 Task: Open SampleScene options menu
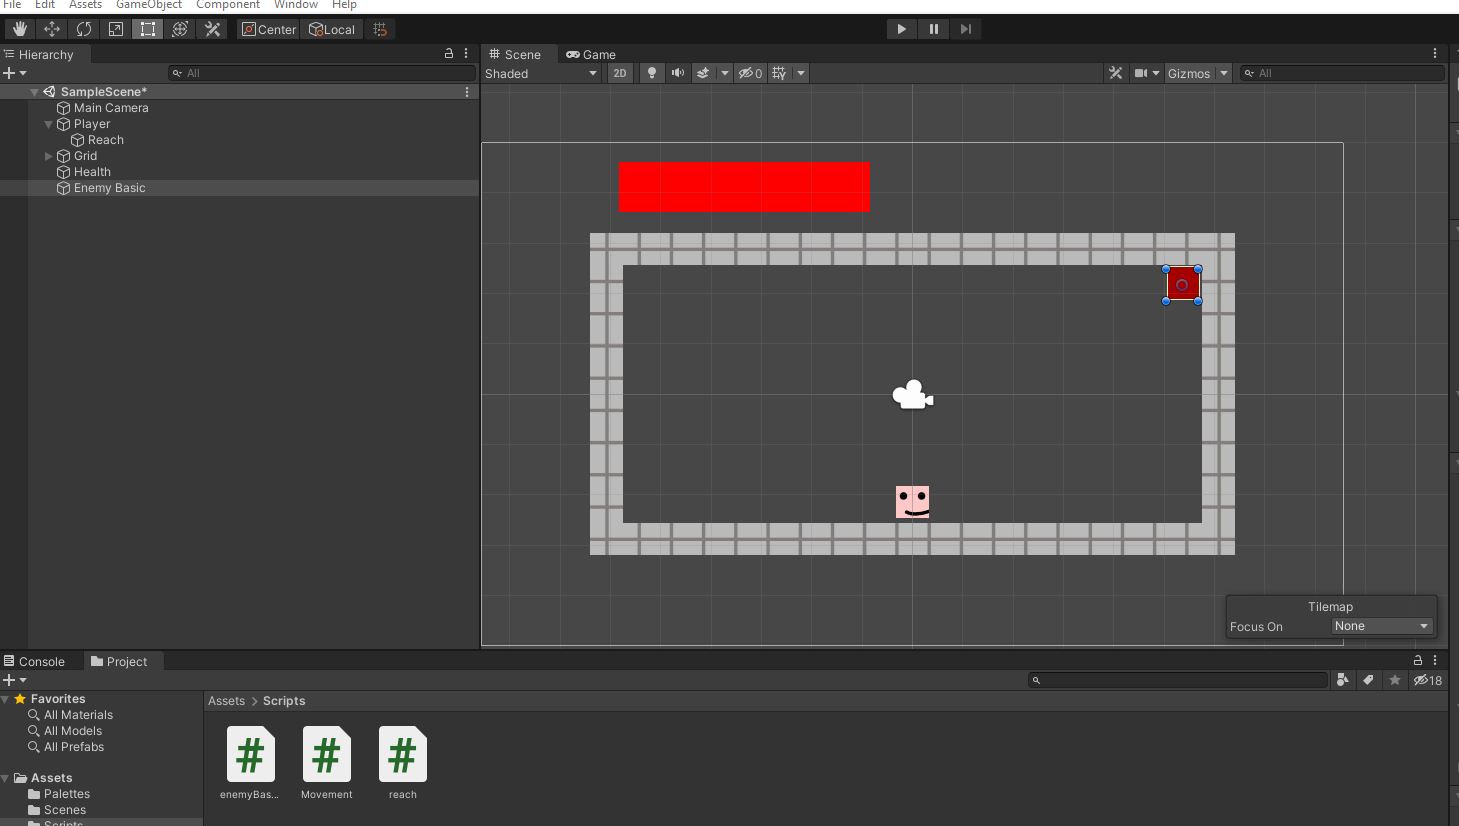(467, 92)
